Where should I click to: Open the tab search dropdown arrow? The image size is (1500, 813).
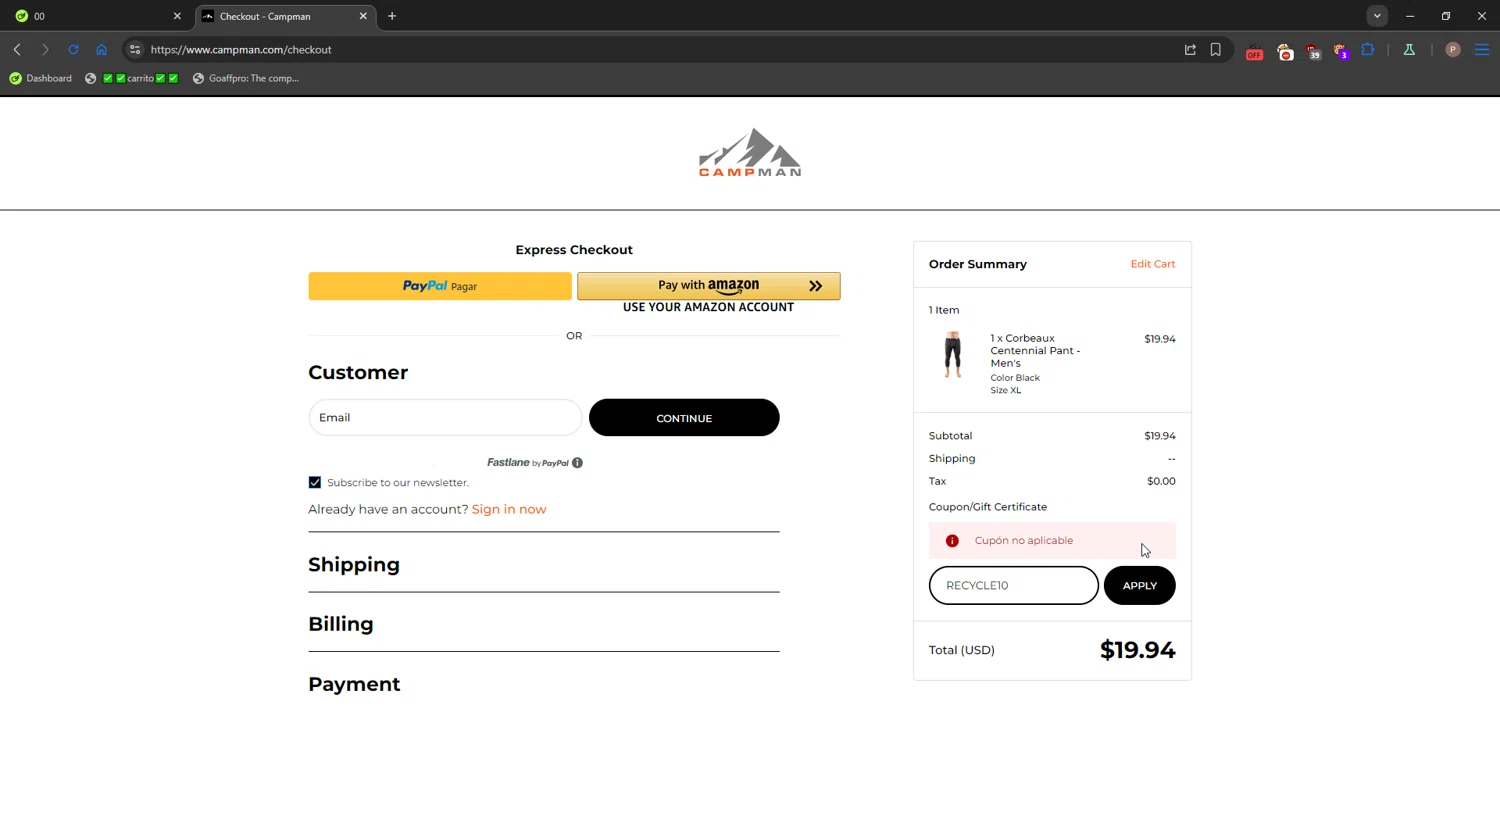[1377, 16]
